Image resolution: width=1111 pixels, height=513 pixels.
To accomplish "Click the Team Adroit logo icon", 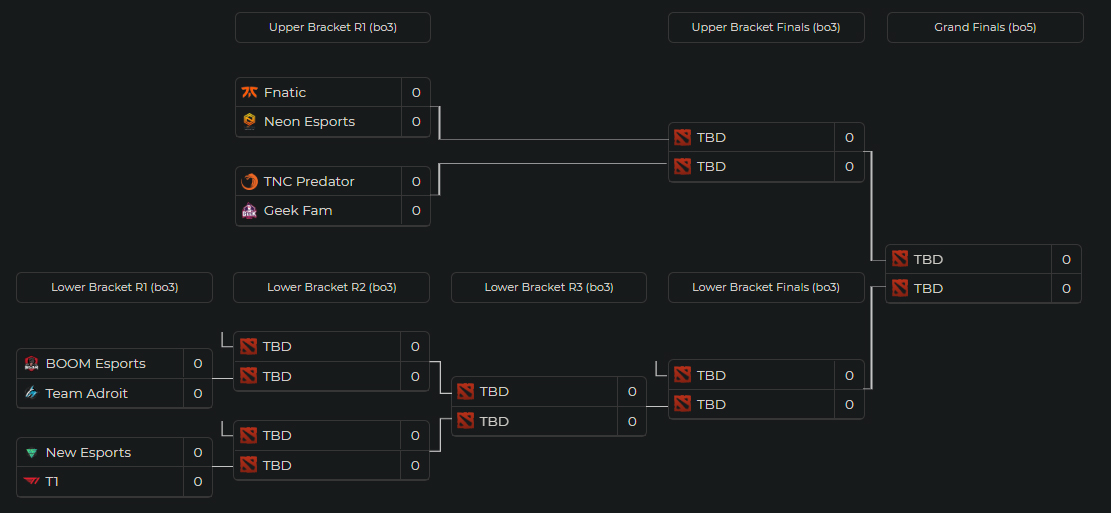I will coord(31,393).
